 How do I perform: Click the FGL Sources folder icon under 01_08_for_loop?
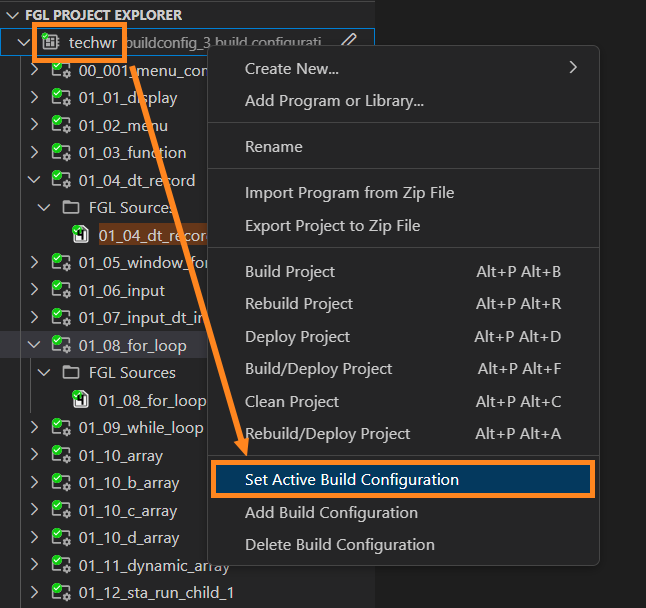point(71,373)
